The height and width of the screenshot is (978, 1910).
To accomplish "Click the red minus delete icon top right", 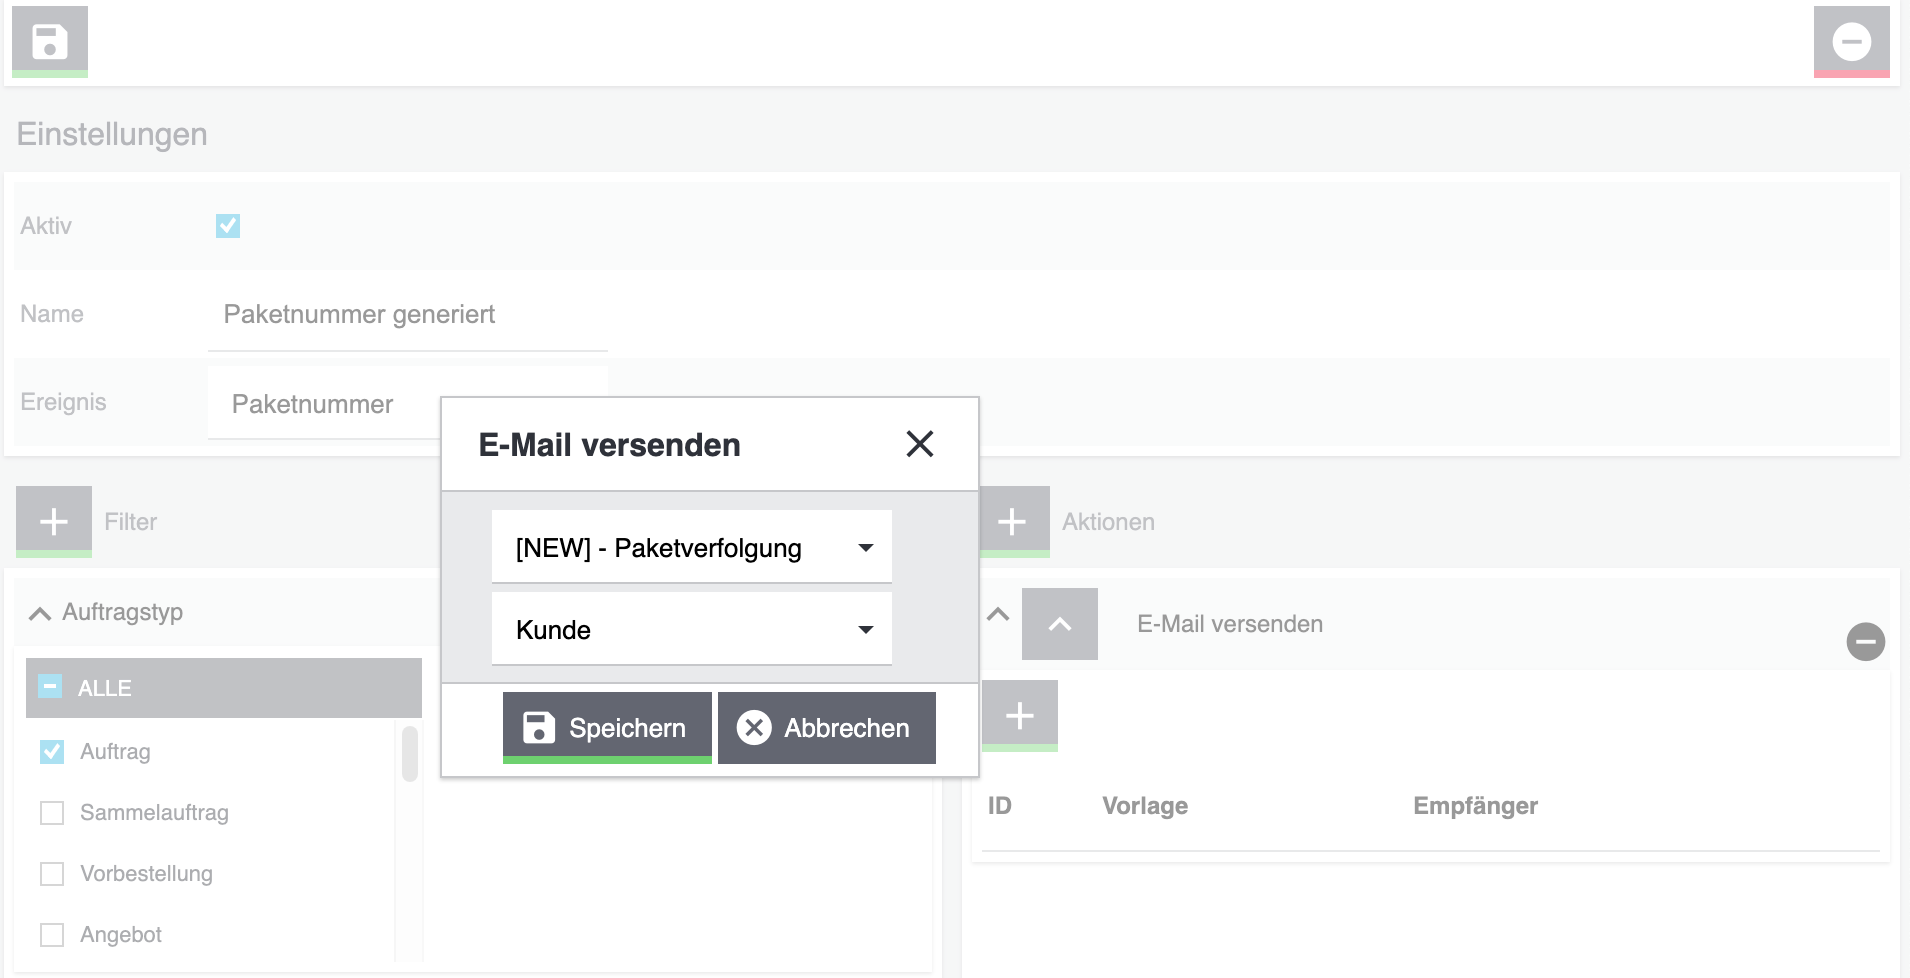I will (x=1851, y=41).
